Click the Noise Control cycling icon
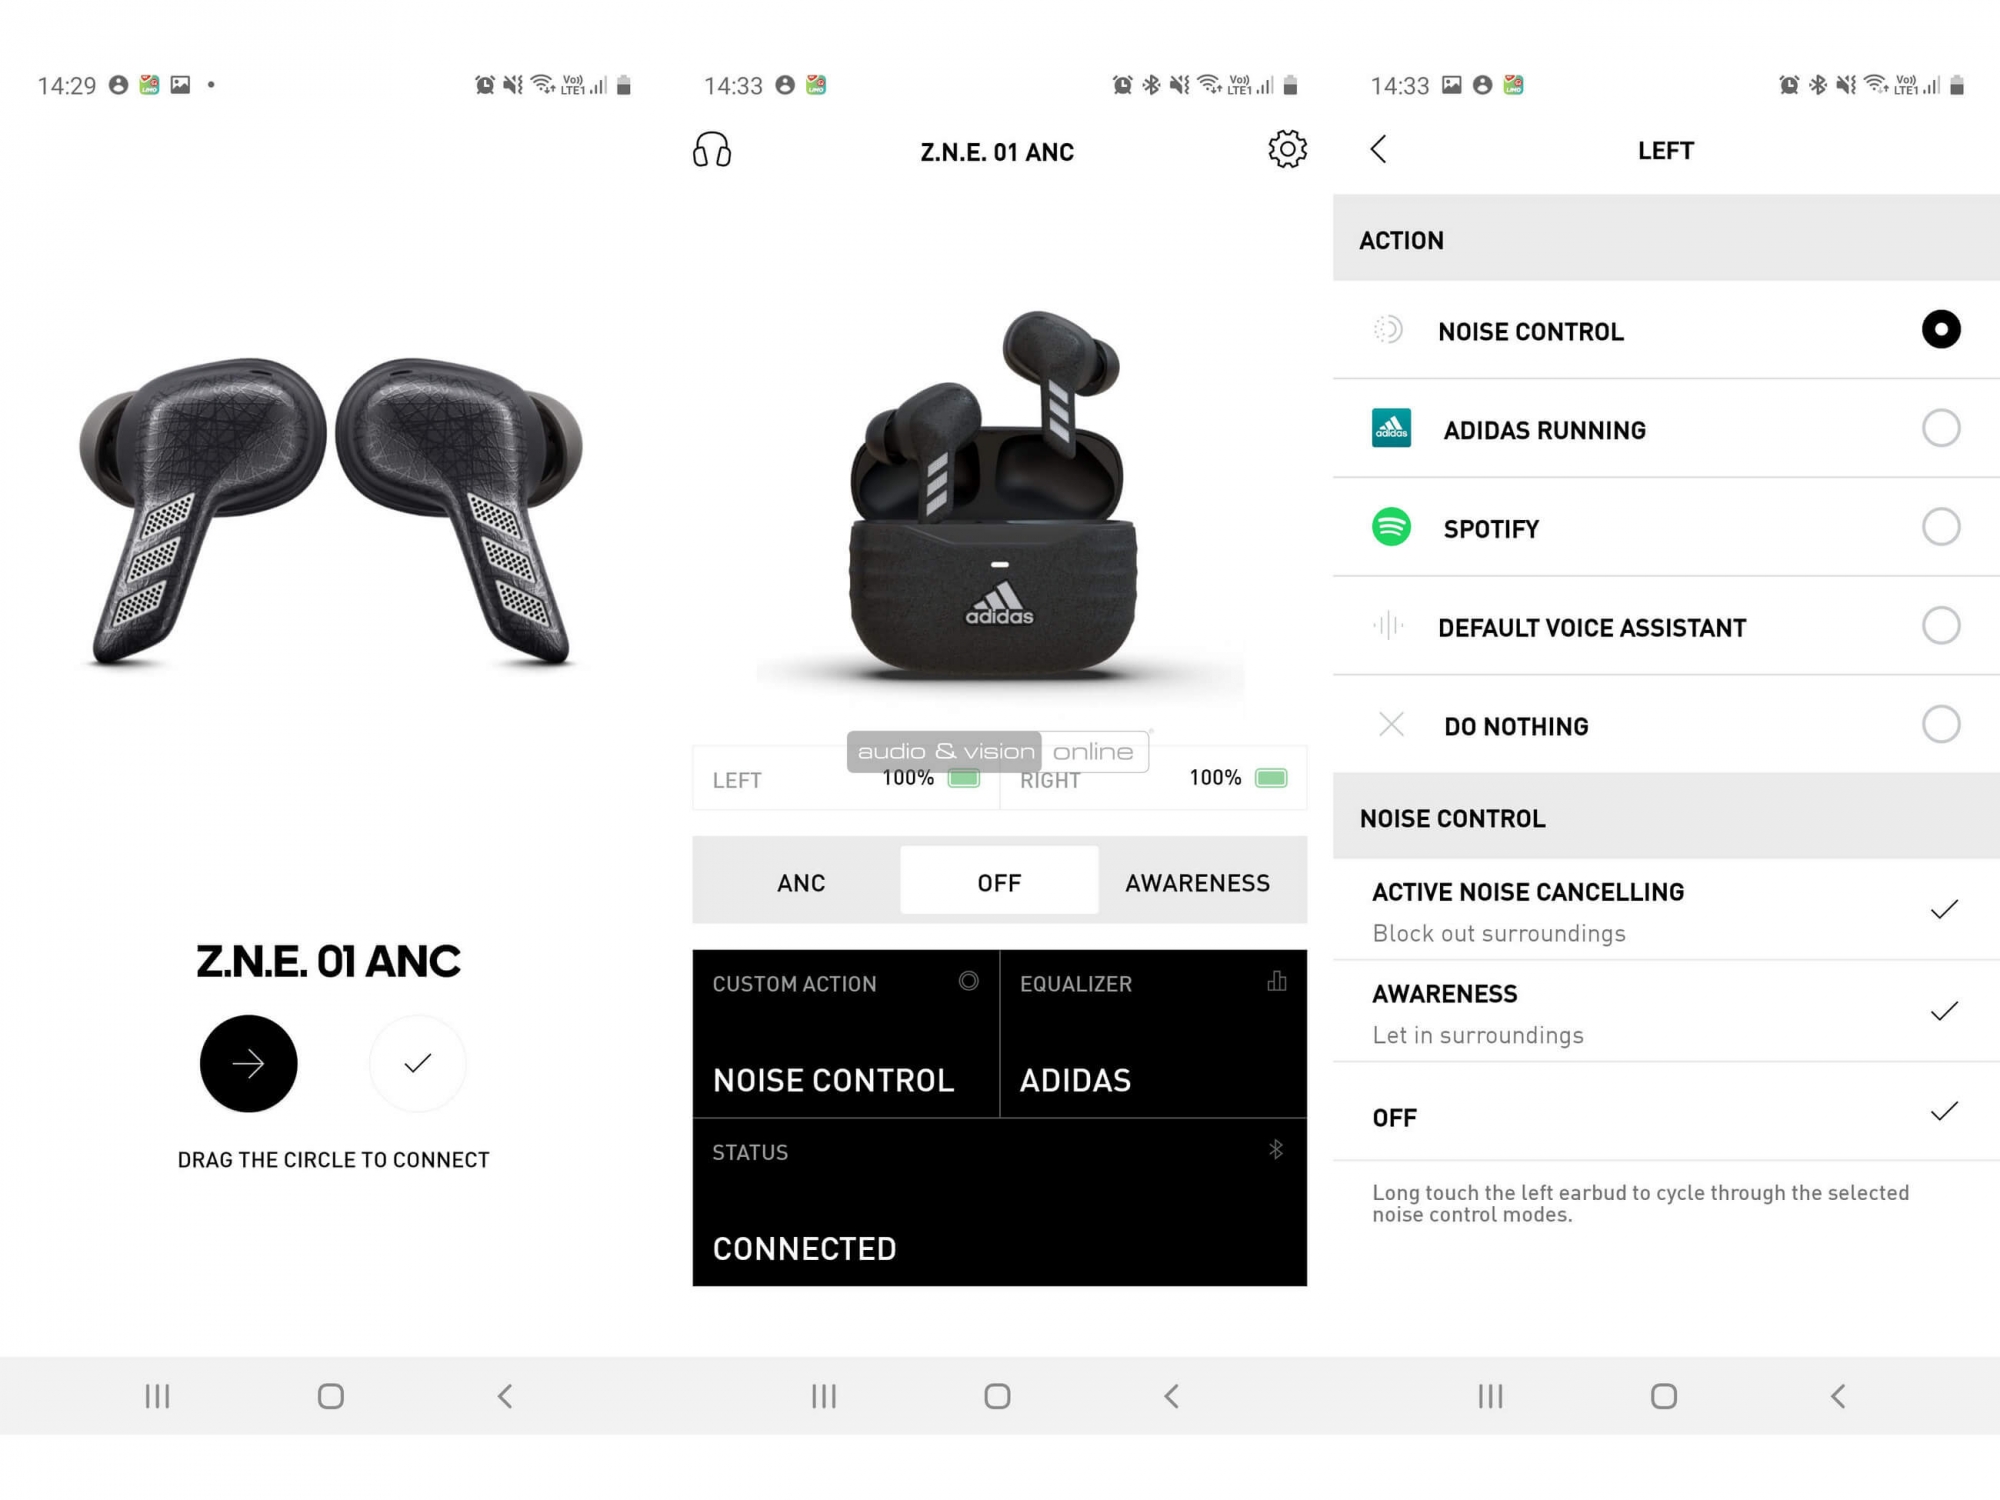2000x1500 pixels. coord(1387,328)
